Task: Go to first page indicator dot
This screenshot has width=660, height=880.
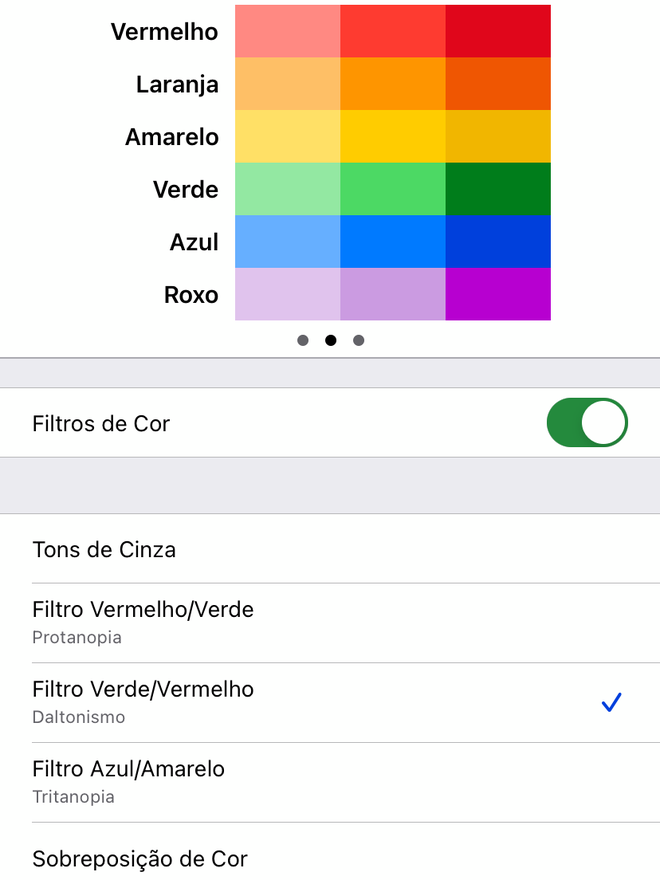Action: pos(302,340)
